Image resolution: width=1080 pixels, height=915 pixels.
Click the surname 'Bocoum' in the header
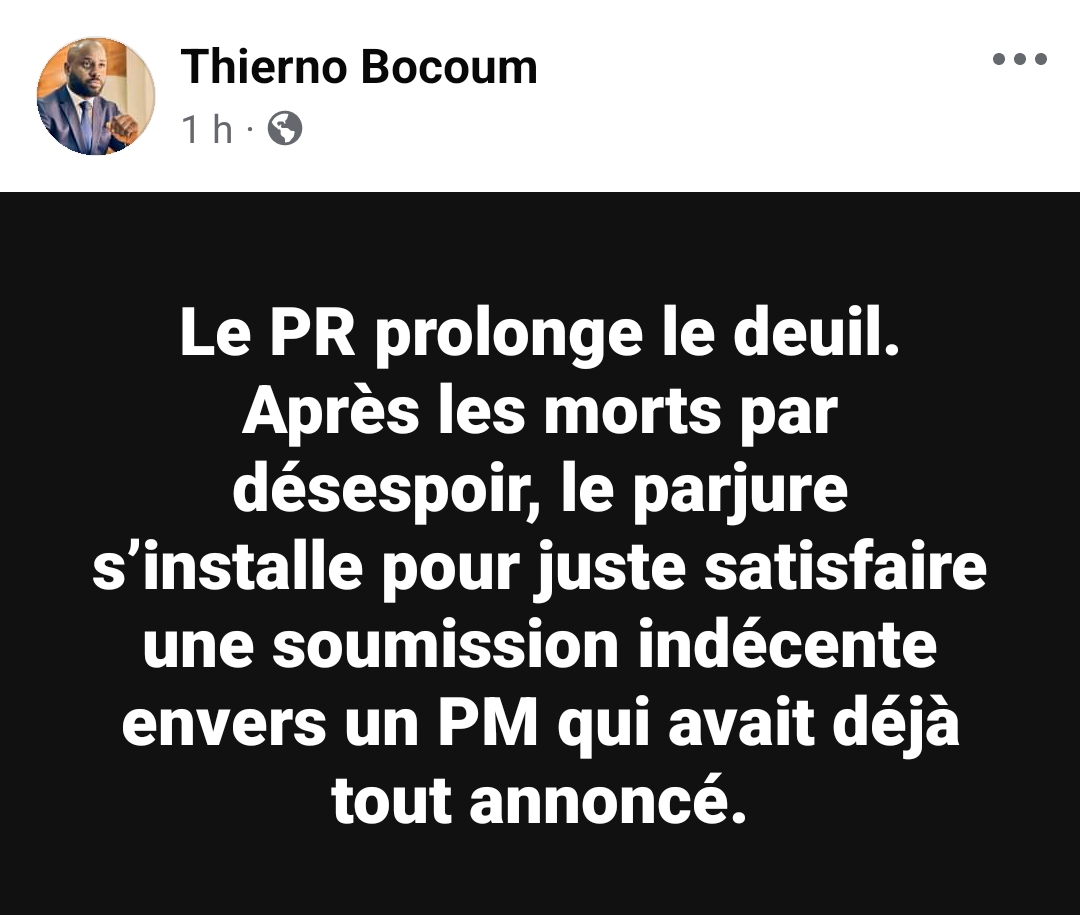click(448, 68)
